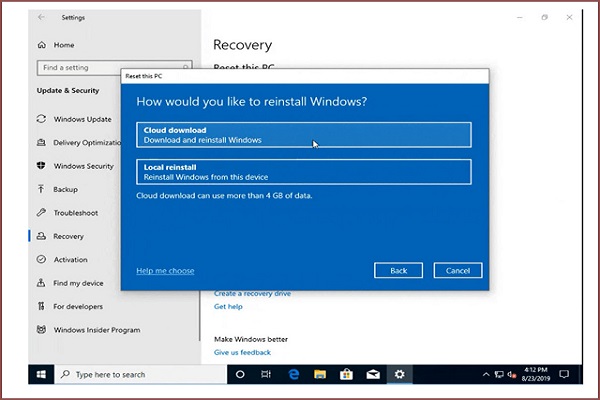Click the network icon in system tray
Image resolution: width=600 pixels, height=400 pixels.
[499, 374]
